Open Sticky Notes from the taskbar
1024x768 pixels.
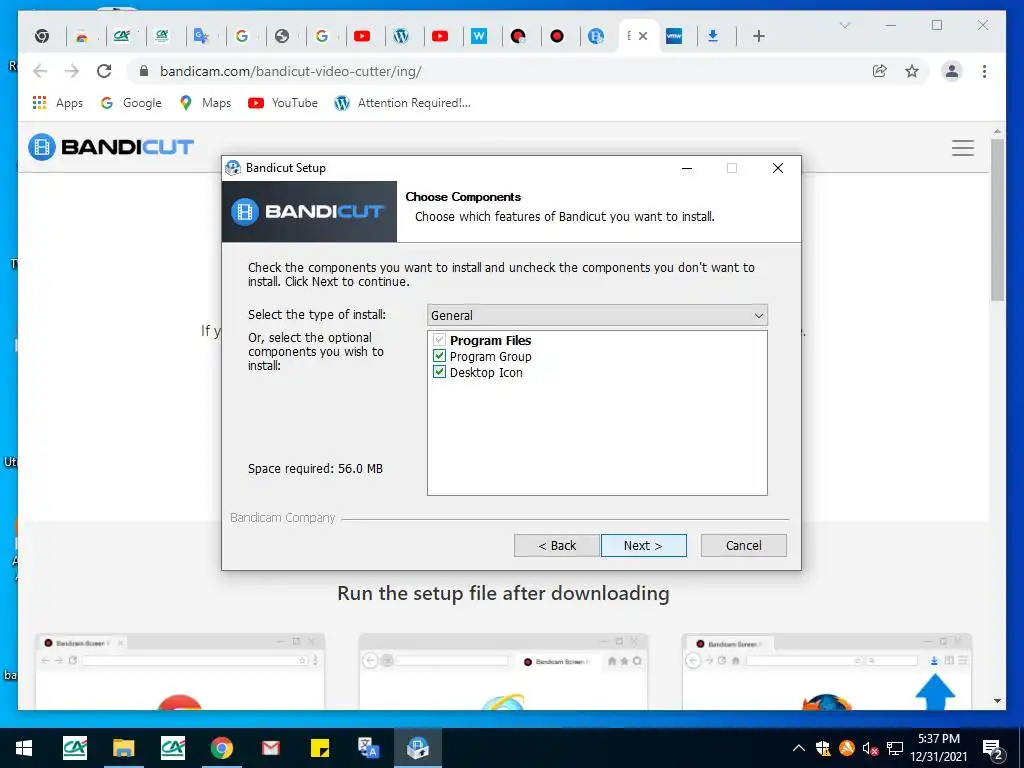click(319, 748)
